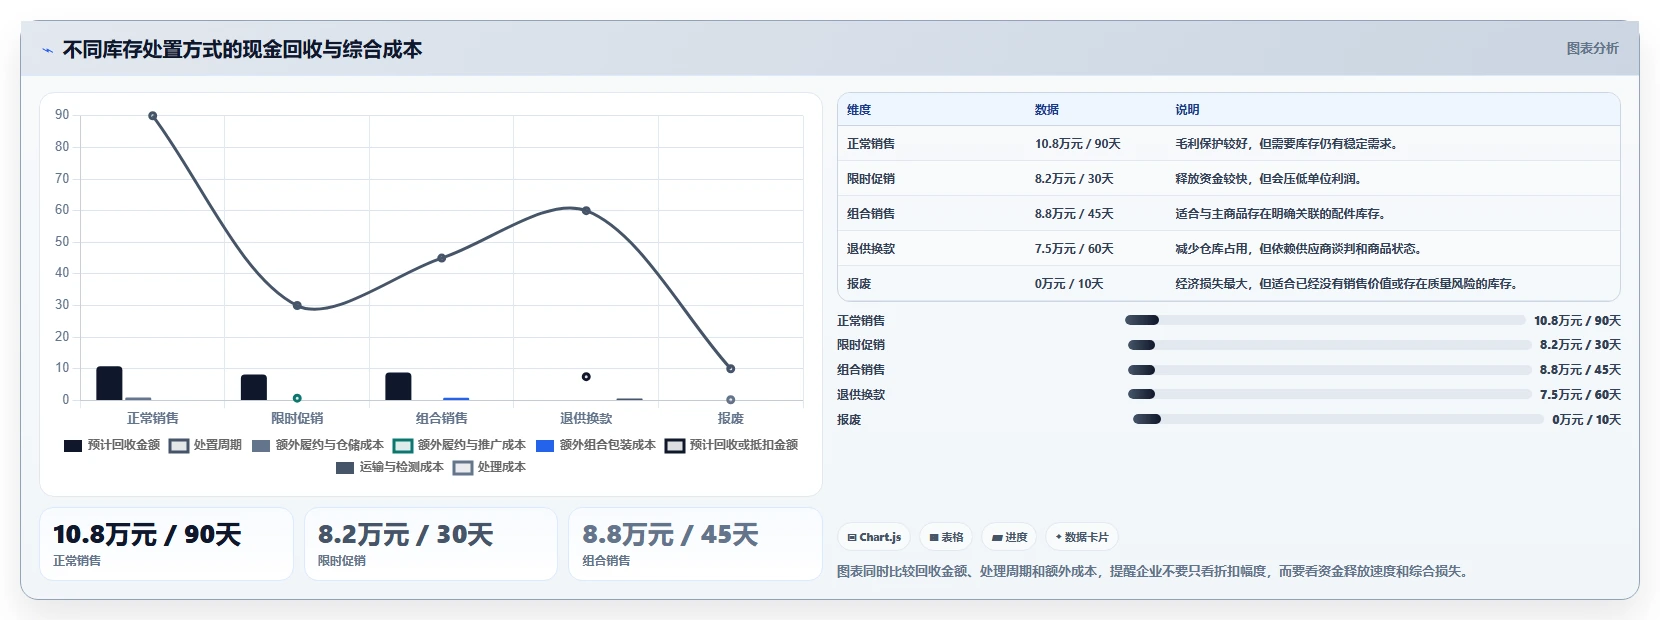Hide the 运输与检测成本 legend series

point(390,467)
